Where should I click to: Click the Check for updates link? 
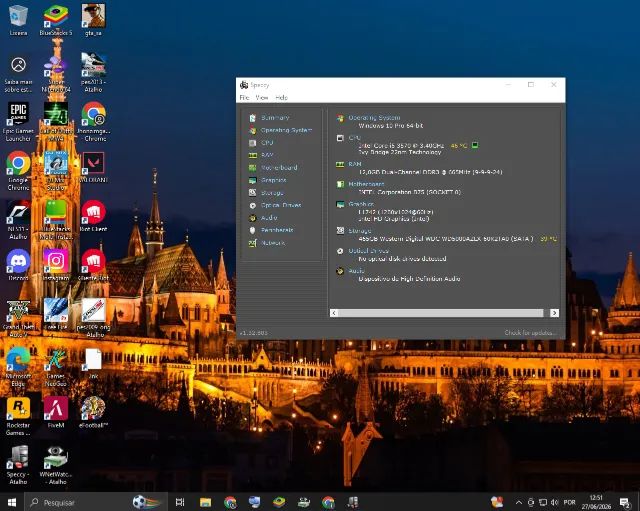click(530, 333)
